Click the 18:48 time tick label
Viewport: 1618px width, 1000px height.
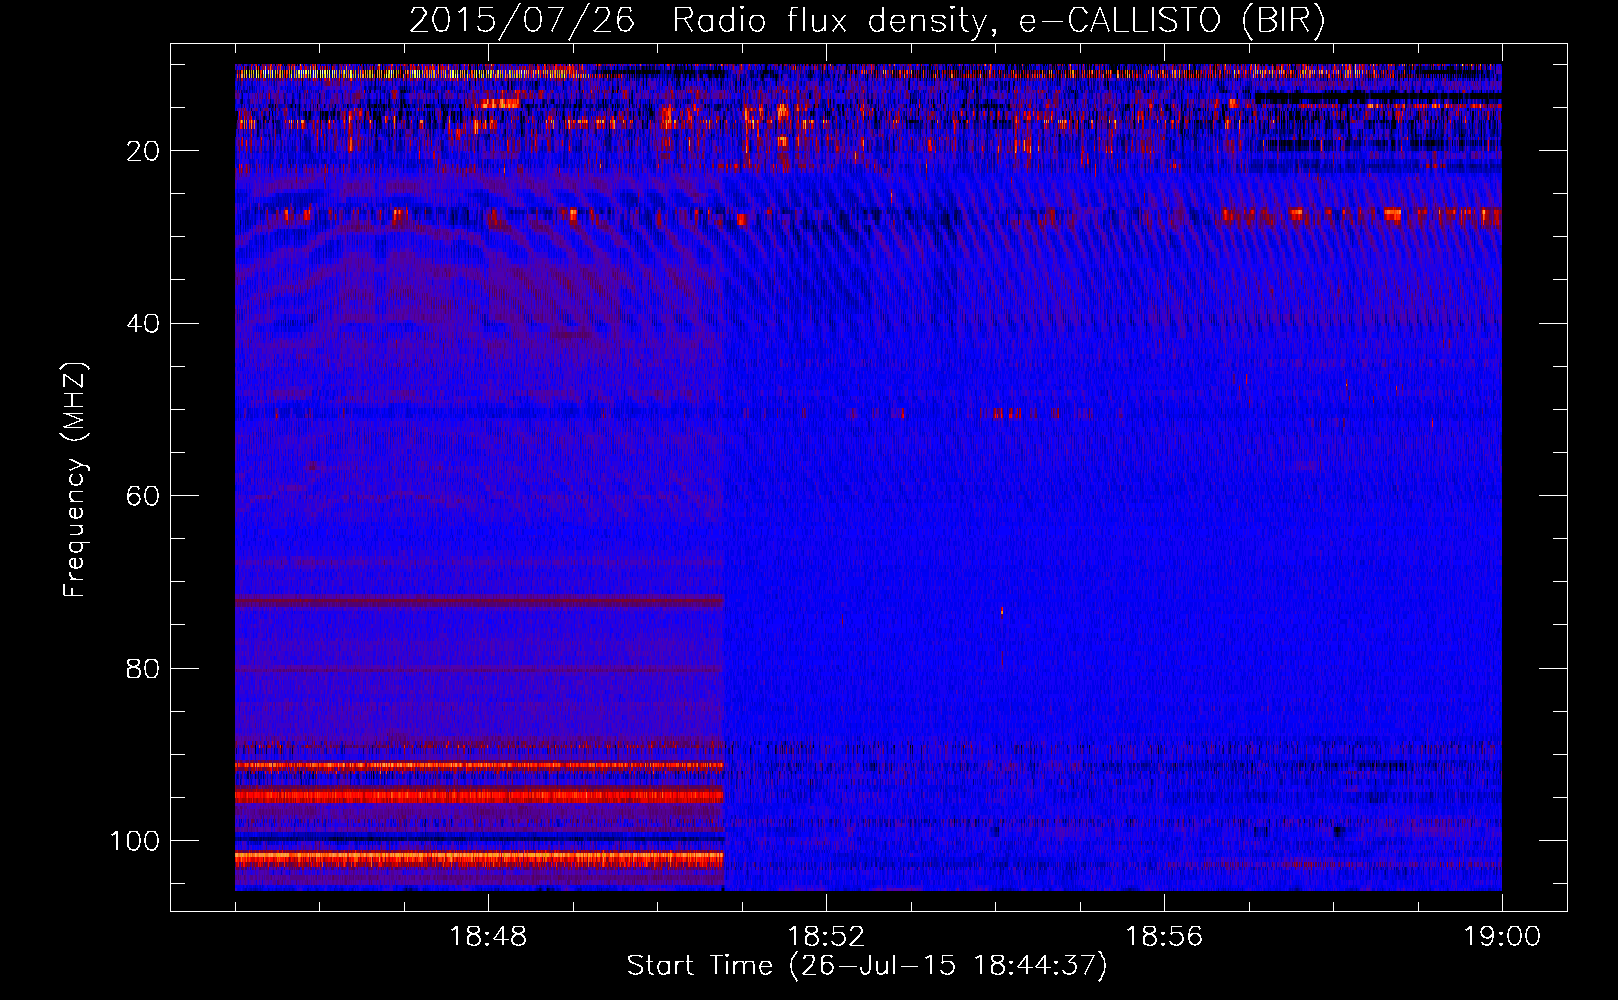[x=488, y=937]
